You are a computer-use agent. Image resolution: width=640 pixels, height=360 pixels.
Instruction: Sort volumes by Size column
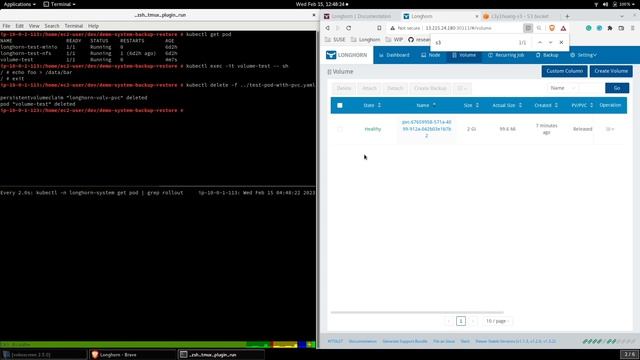pos(471,105)
